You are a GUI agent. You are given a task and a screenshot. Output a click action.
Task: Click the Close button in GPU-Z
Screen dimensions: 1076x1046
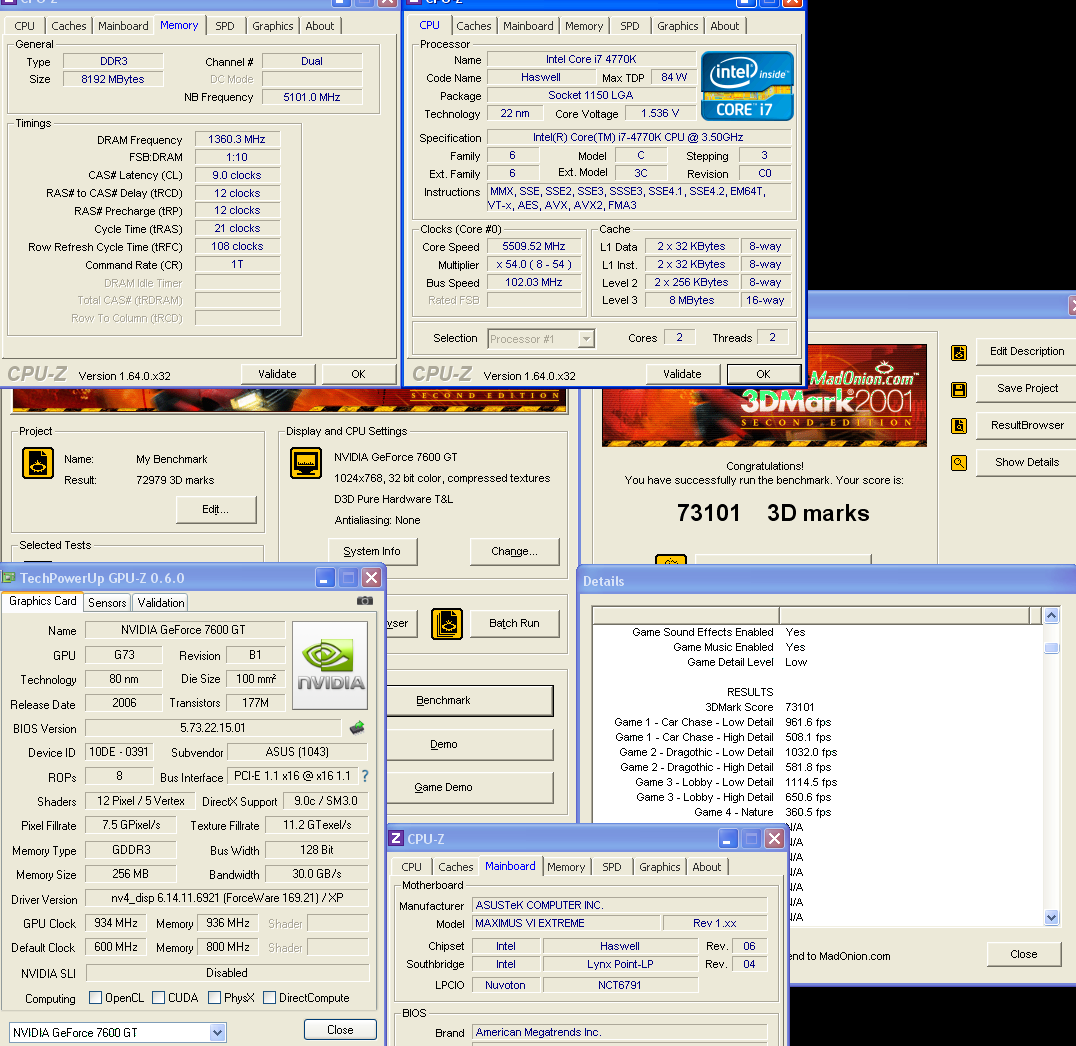pos(340,1030)
